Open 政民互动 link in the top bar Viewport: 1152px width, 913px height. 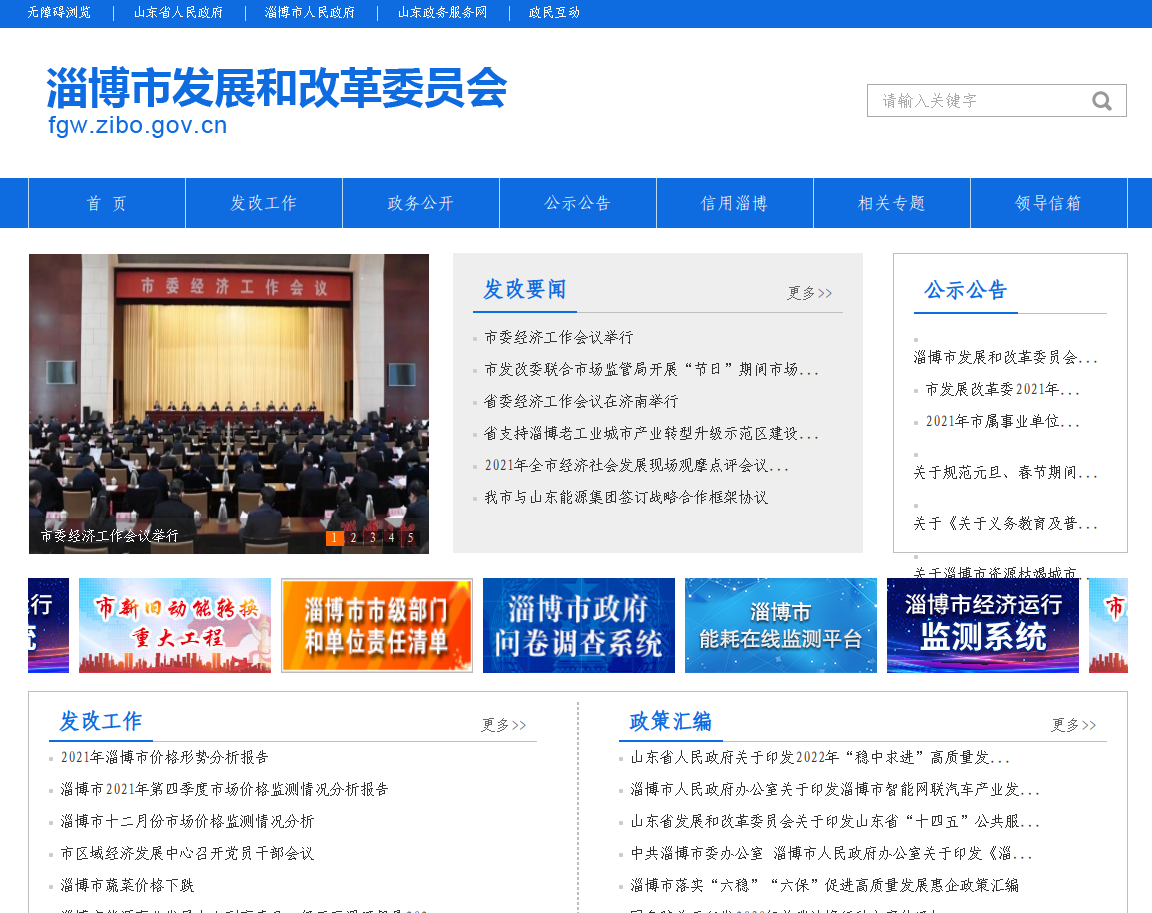click(x=554, y=12)
